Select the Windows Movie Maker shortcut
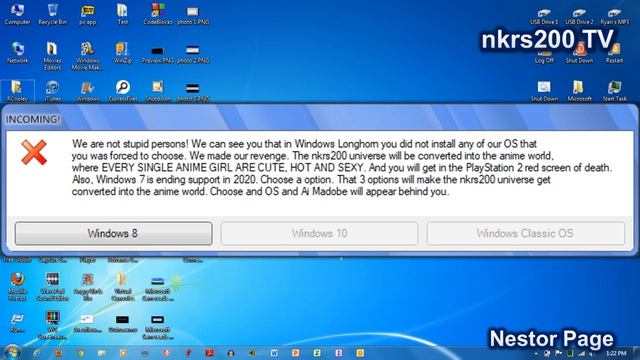The image size is (640, 360). pos(87,56)
